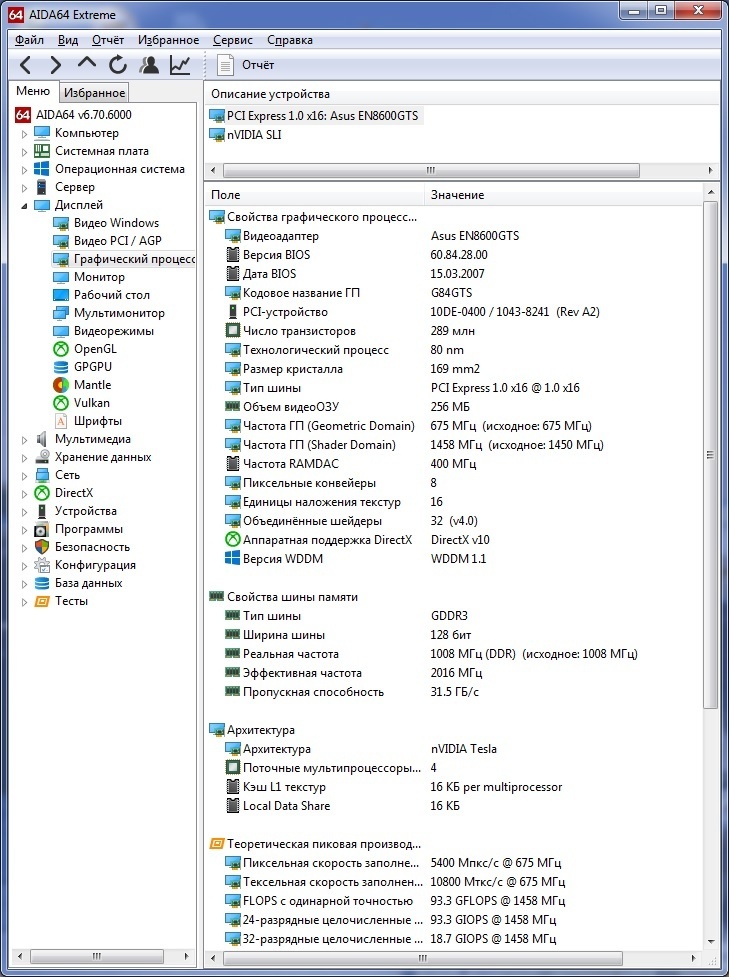Open the graph chart toolbar icon
The image size is (729, 977).
click(180, 66)
